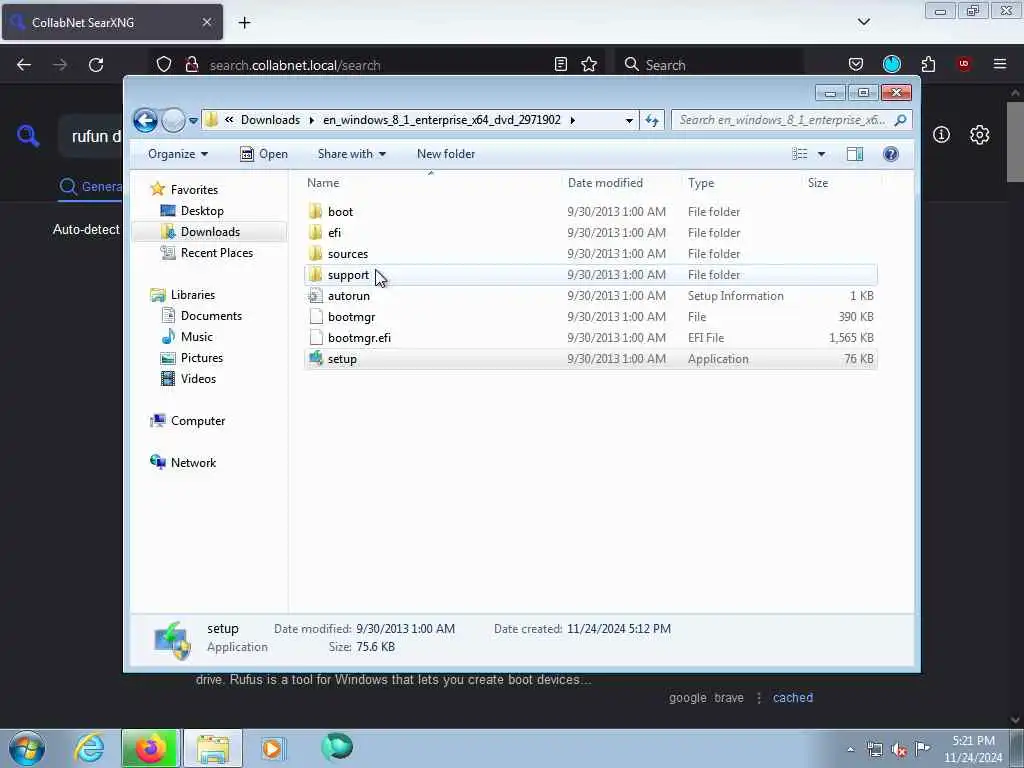Screen dimensions: 1024x768
Task: Click the New folder button
Action: click(x=446, y=154)
